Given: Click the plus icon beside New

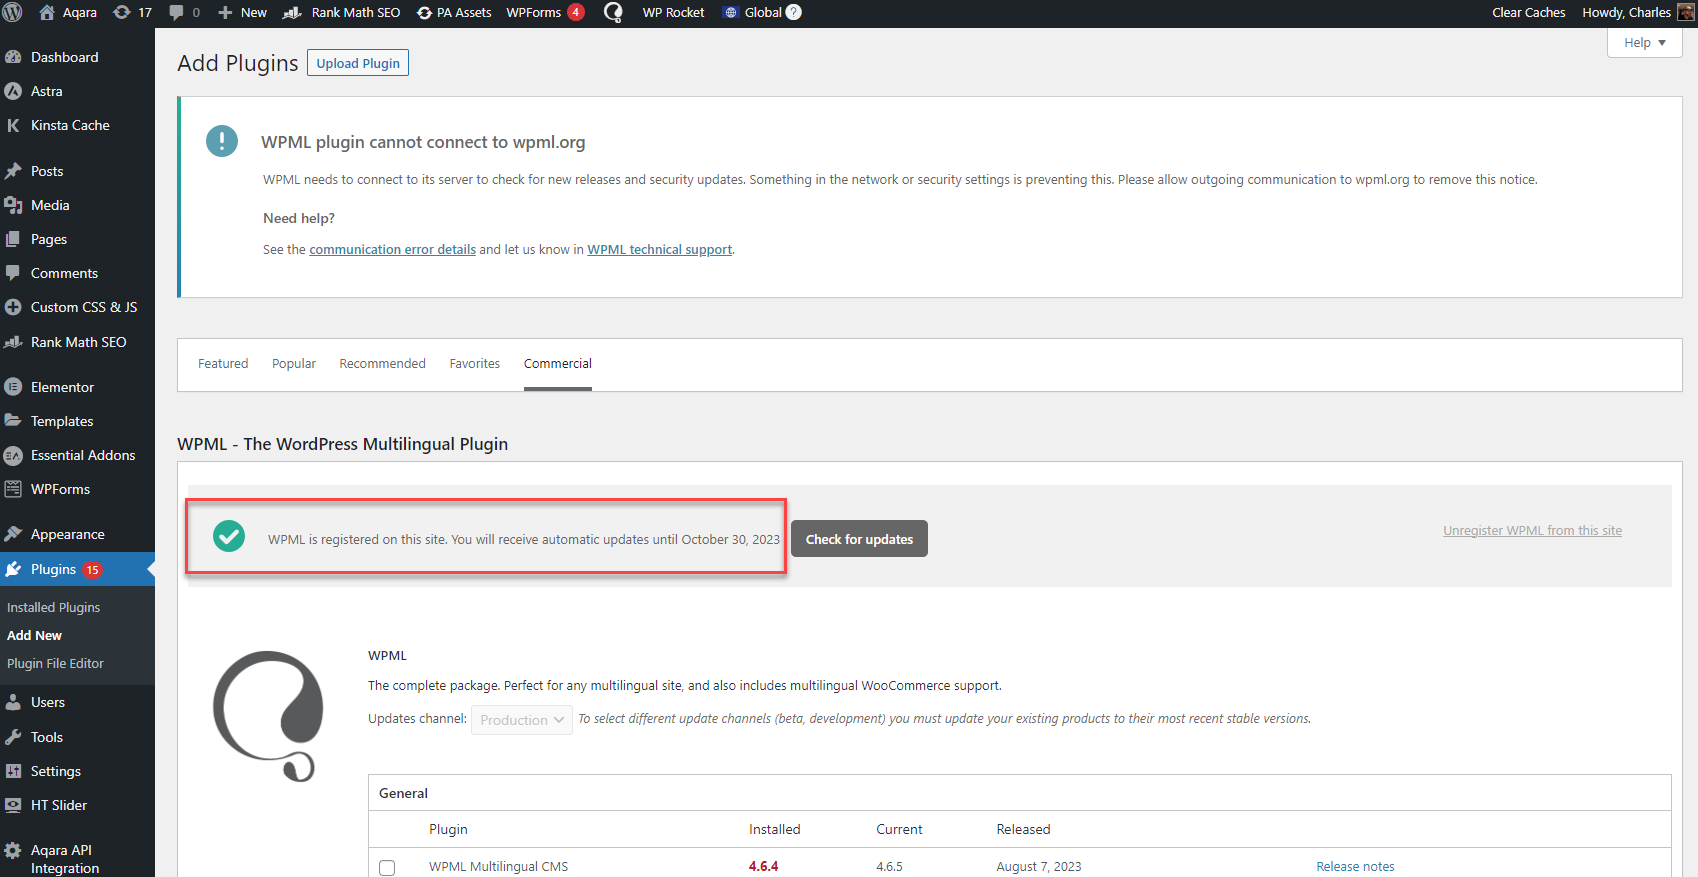Looking at the screenshot, I should pos(225,12).
